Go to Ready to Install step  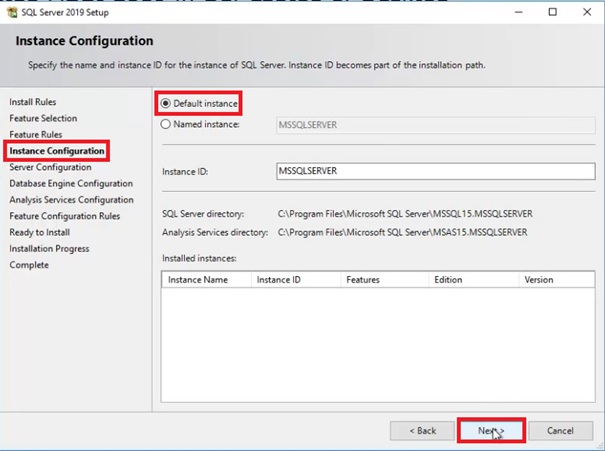(x=39, y=232)
